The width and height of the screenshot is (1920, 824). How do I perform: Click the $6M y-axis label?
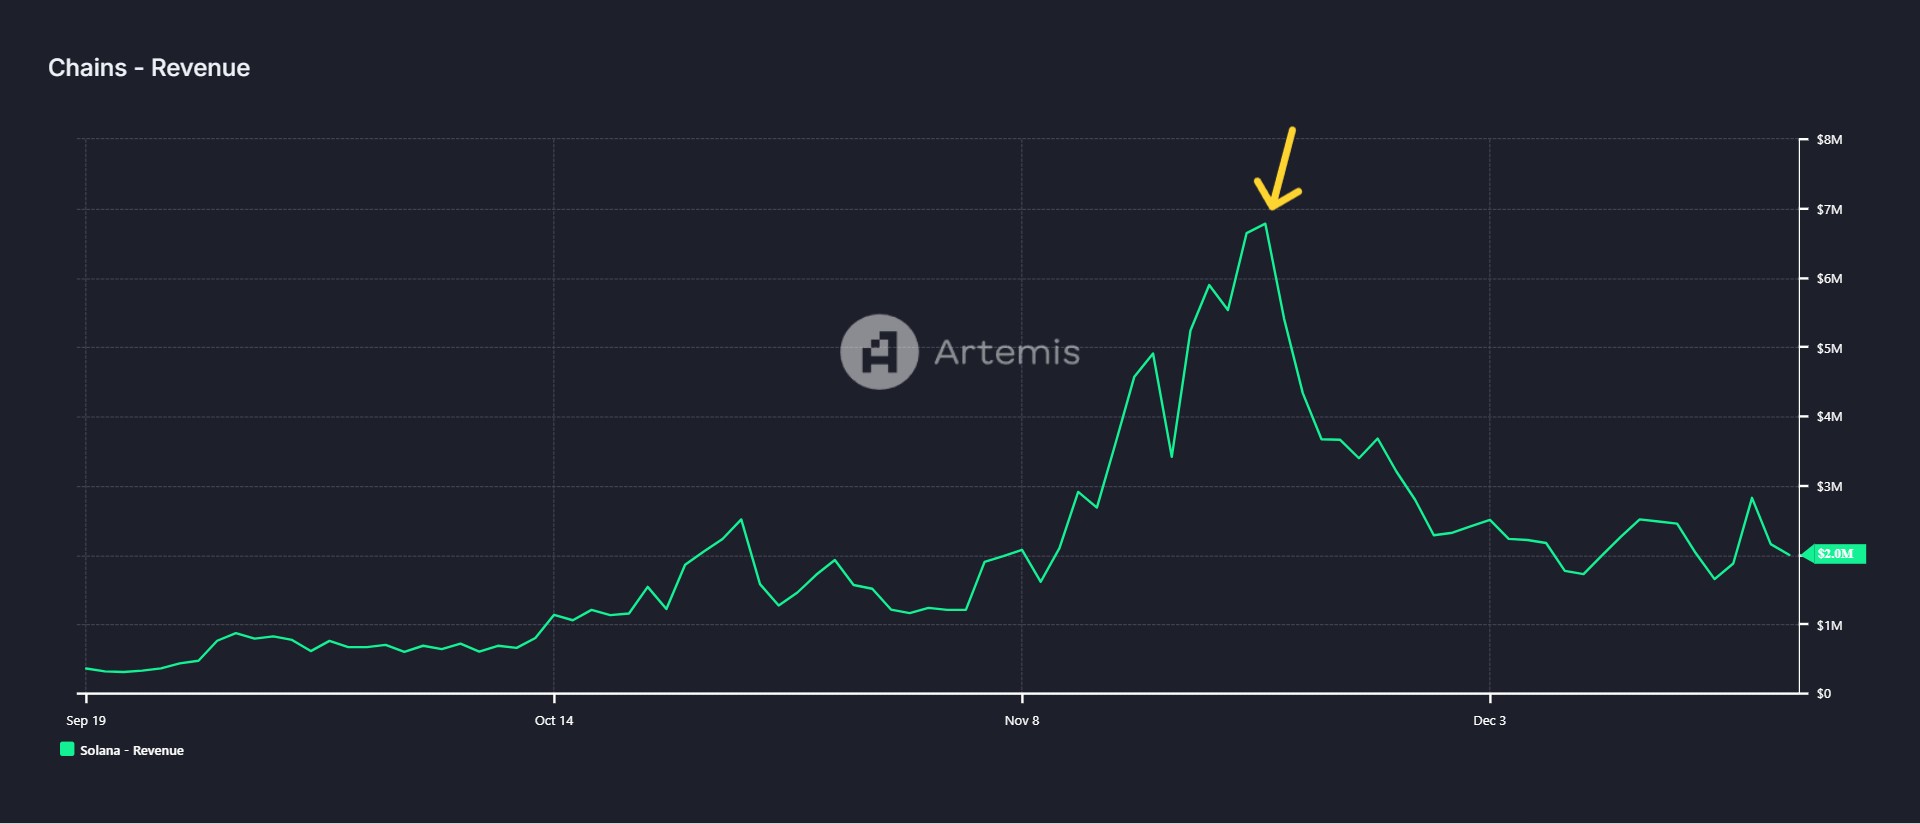point(1829,278)
